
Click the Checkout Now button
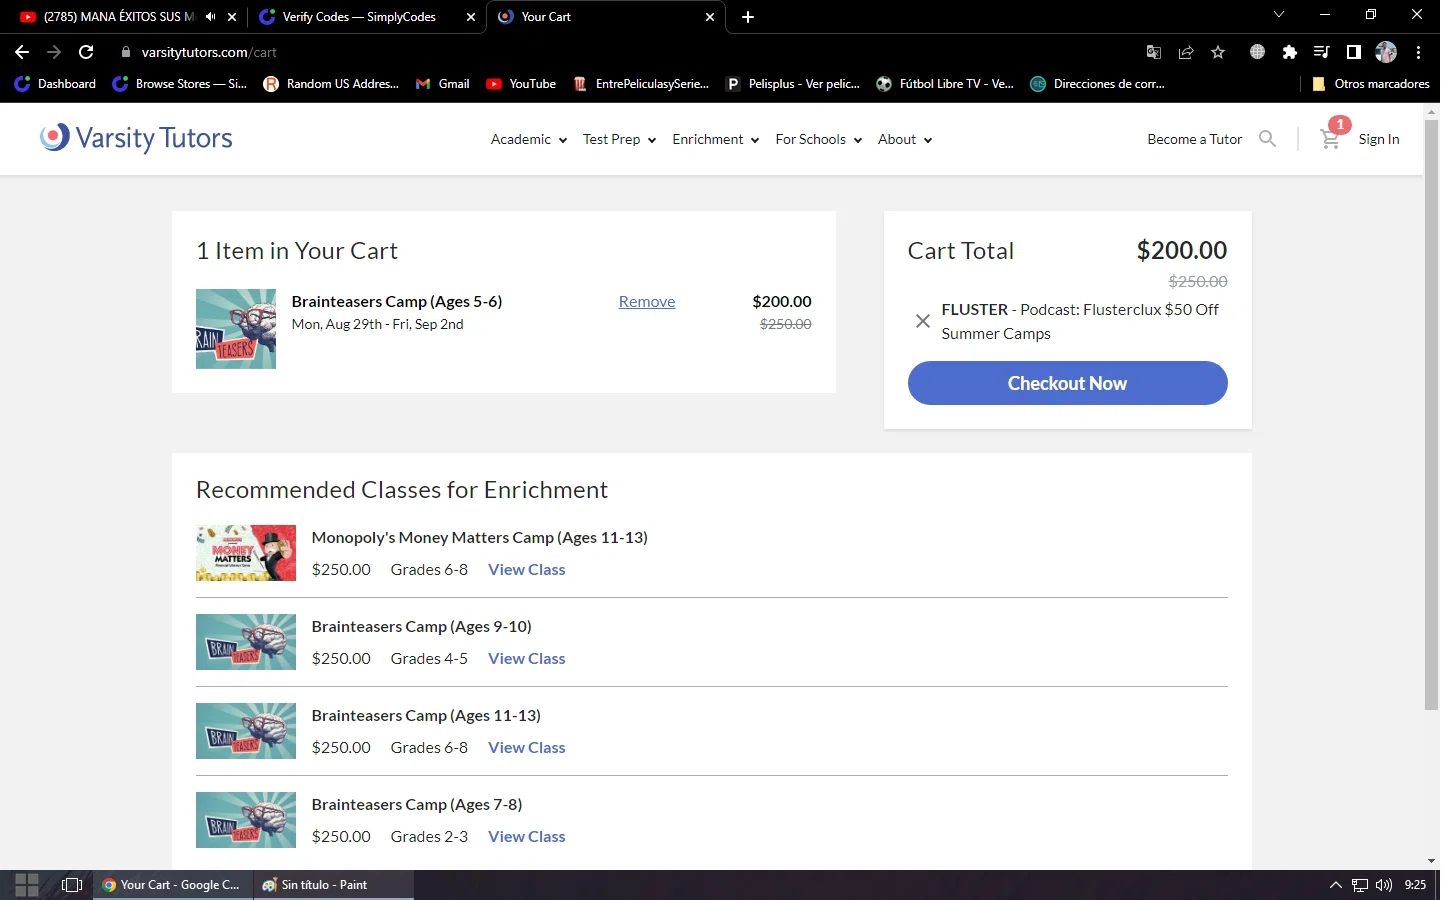point(1068,383)
